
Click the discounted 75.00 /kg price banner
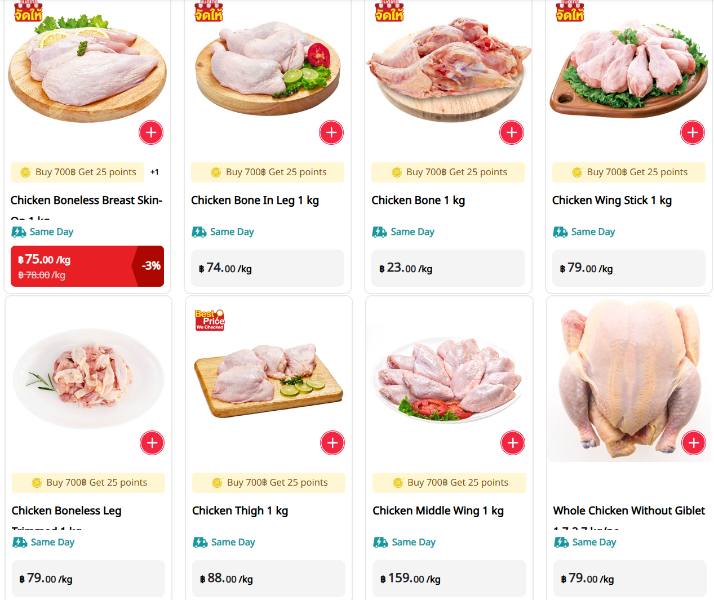pyautogui.click(x=87, y=266)
